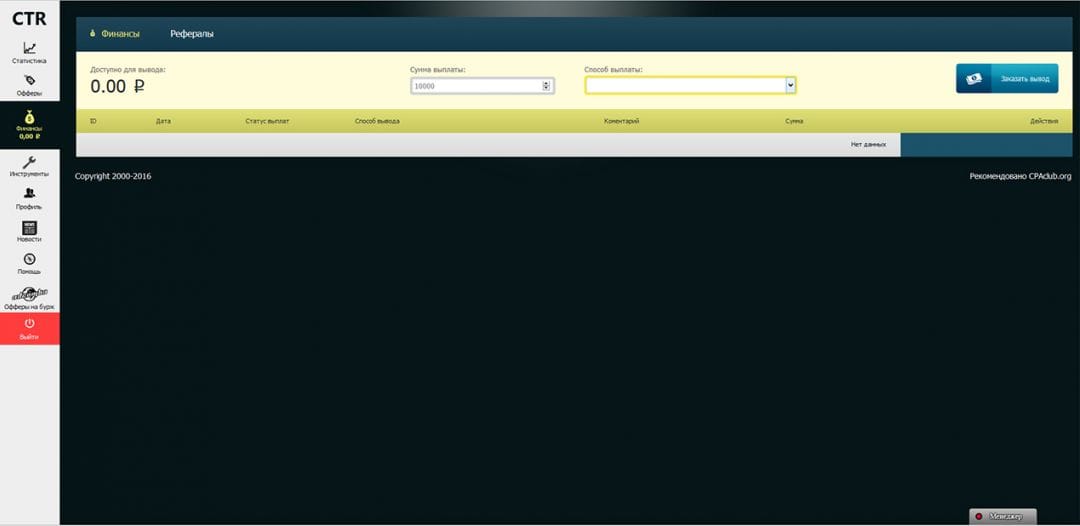This screenshot has height=526, width=1080.
Task: Open Инструменты wrench icon
Action: (29, 162)
